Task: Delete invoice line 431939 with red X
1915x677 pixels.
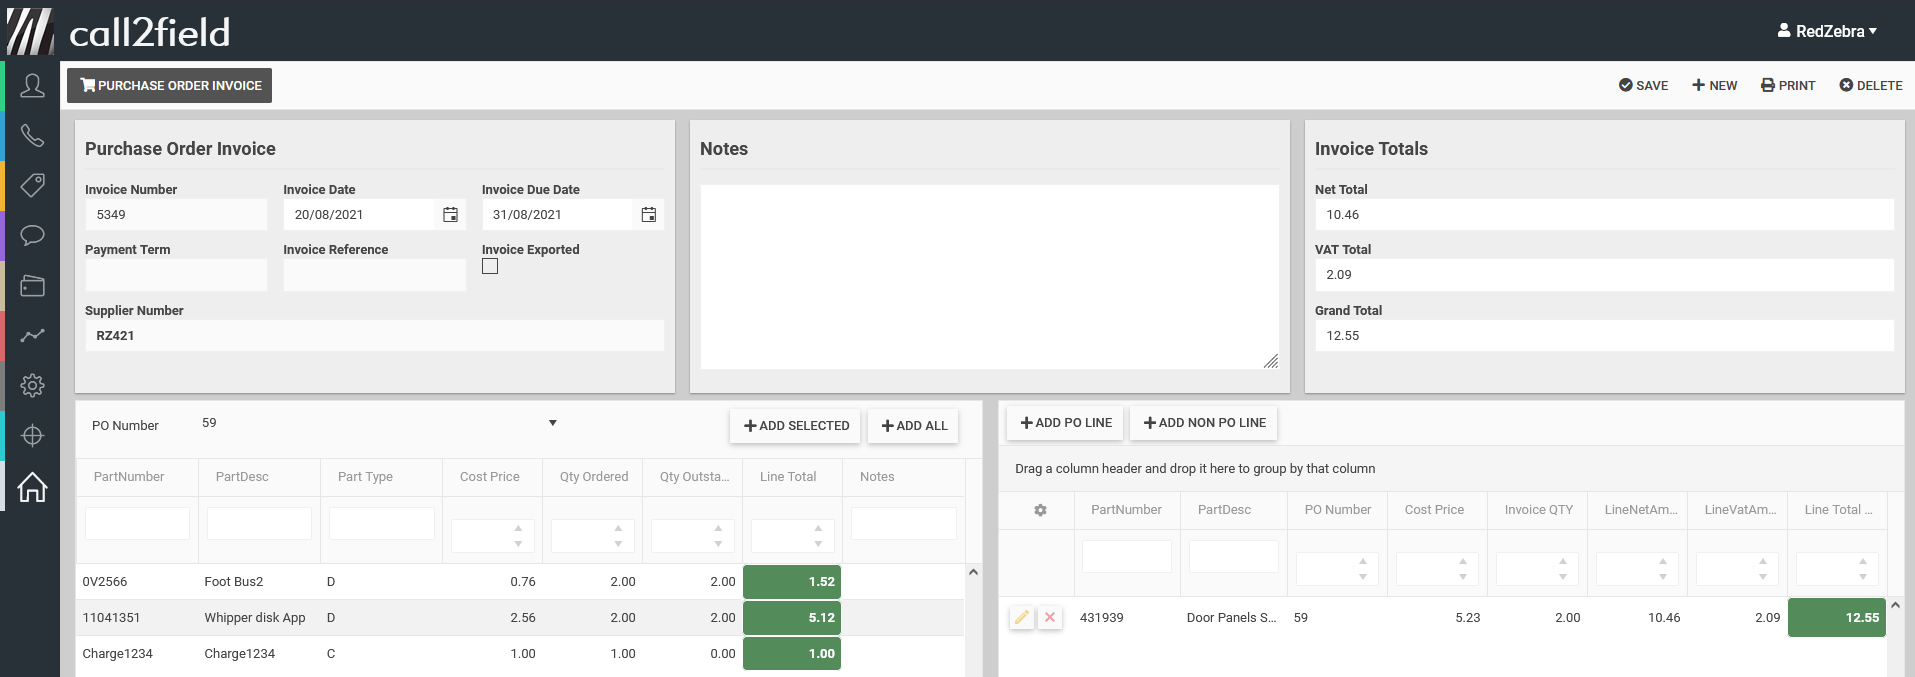Action: (x=1050, y=618)
